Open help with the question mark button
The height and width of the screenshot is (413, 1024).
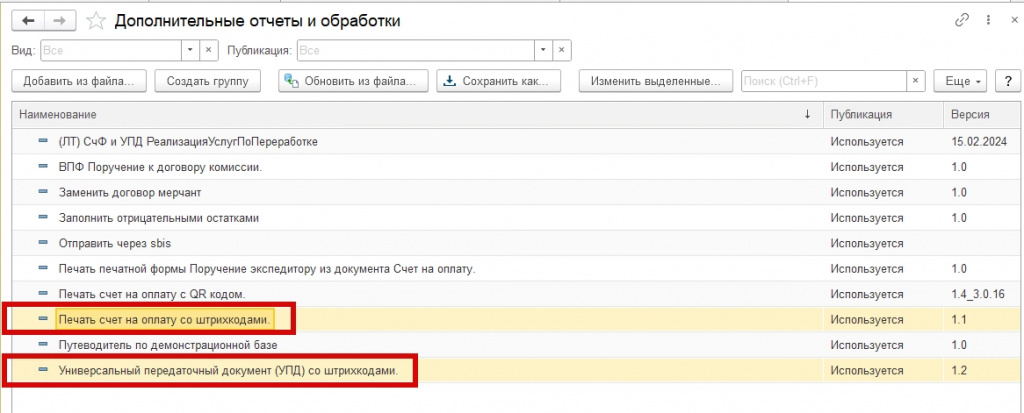[x=1008, y=82]
